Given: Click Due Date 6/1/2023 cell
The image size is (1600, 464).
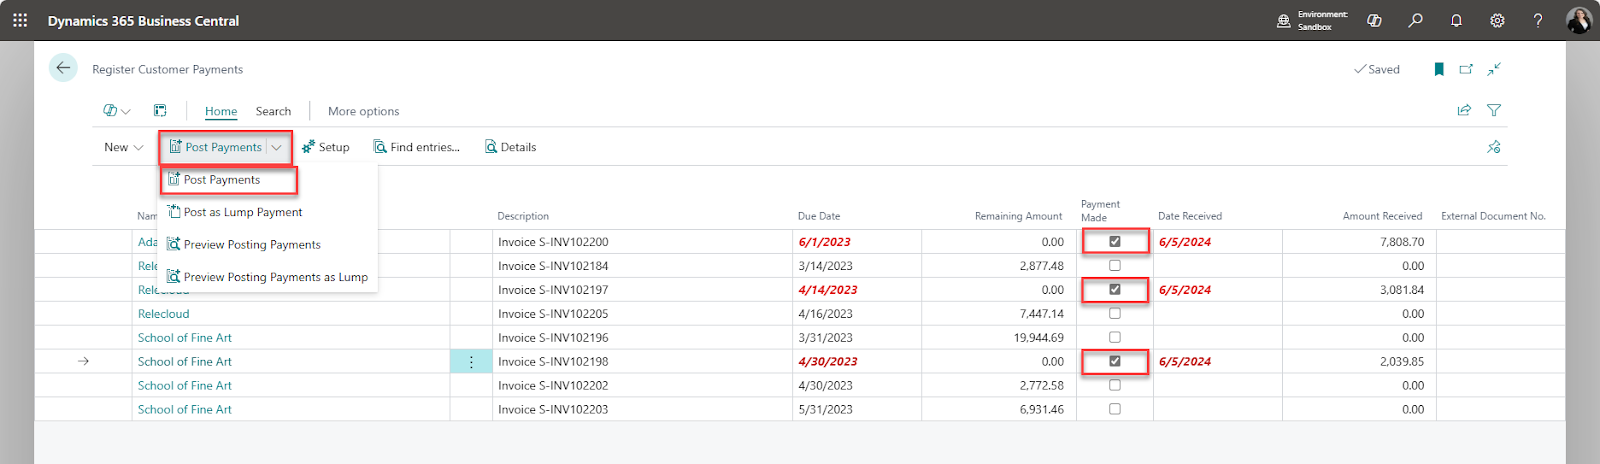Looking at the screenshot, I should pos(857,242).
